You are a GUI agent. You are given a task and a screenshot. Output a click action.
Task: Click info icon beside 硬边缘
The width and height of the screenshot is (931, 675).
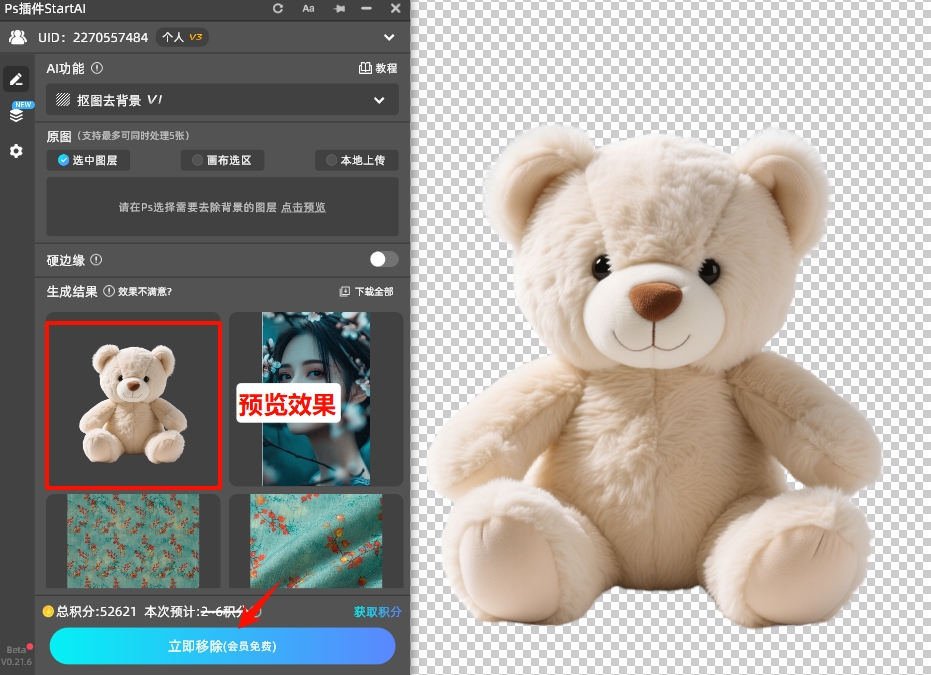point(96,260)
